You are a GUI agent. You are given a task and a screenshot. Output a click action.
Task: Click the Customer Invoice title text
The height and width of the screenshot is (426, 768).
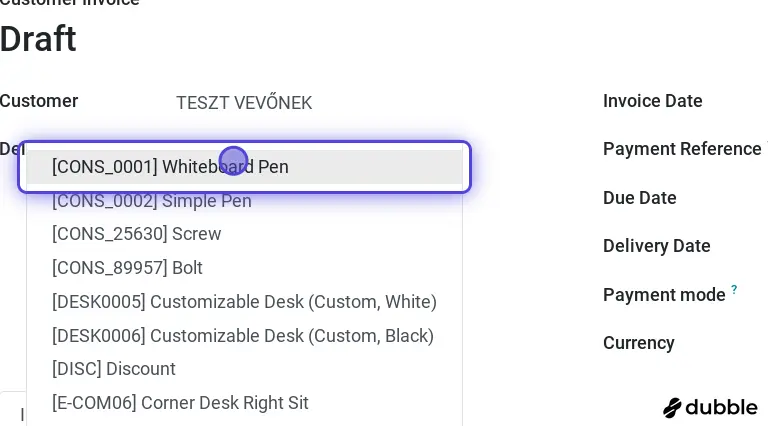tap(70, 3)
